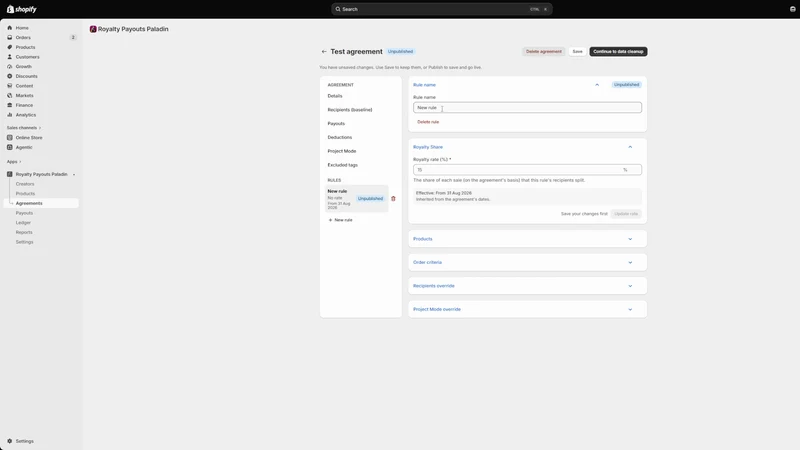Select the New rule entry in Rules
This screenshot has width=800, height=450.
click(x=356, y=198)
